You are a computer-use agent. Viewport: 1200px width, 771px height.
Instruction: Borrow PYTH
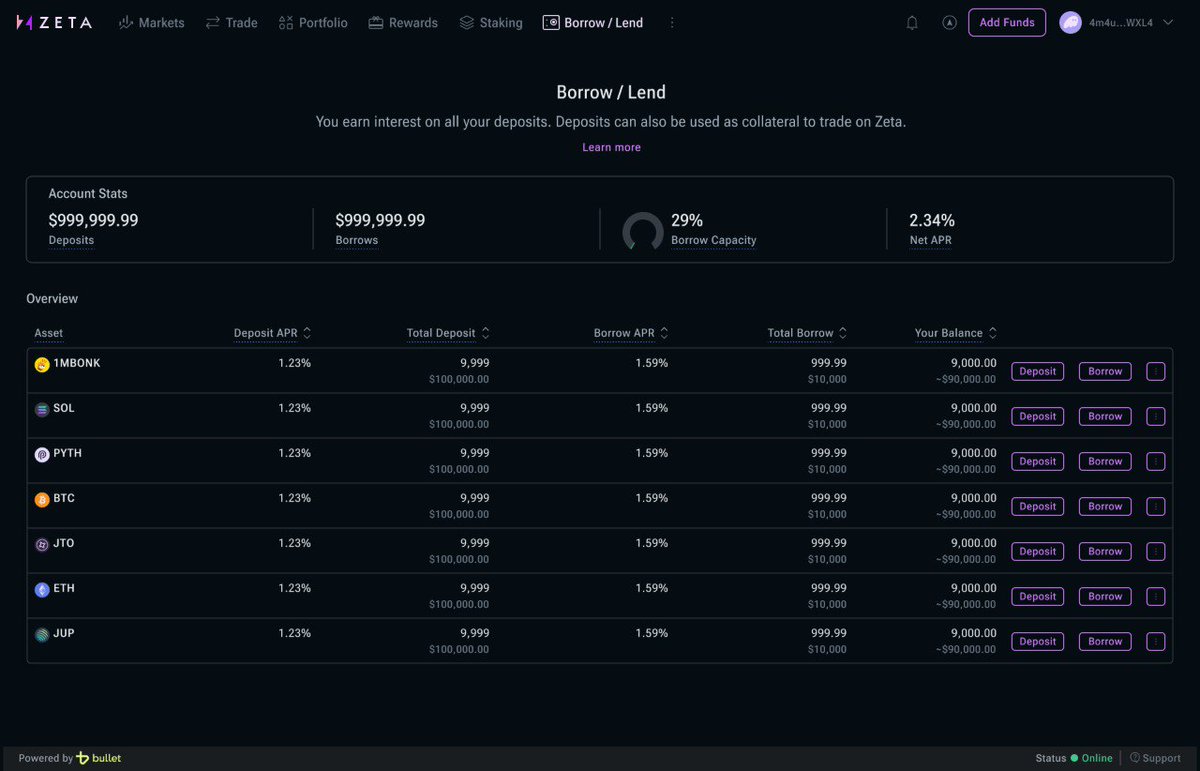(x=1105, y=461)
